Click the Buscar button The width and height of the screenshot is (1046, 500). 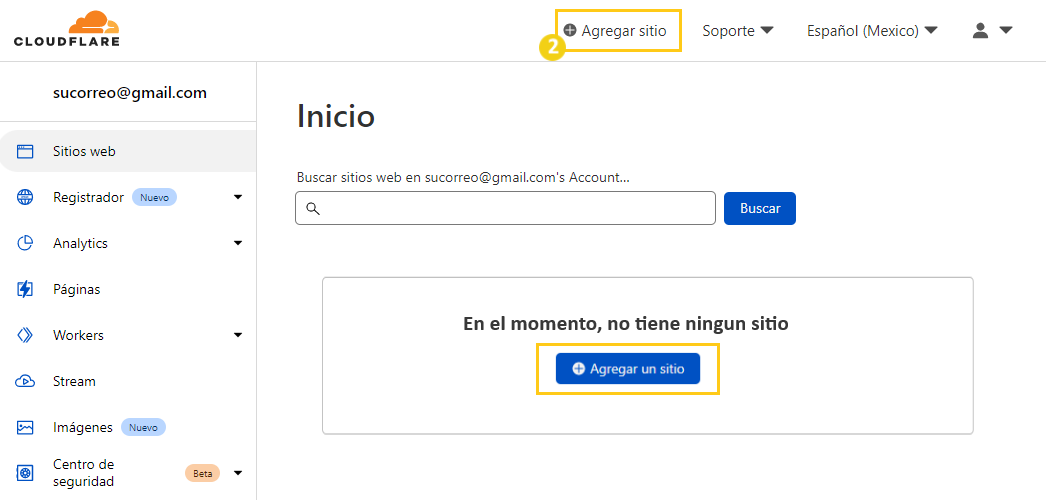point(760,208)
